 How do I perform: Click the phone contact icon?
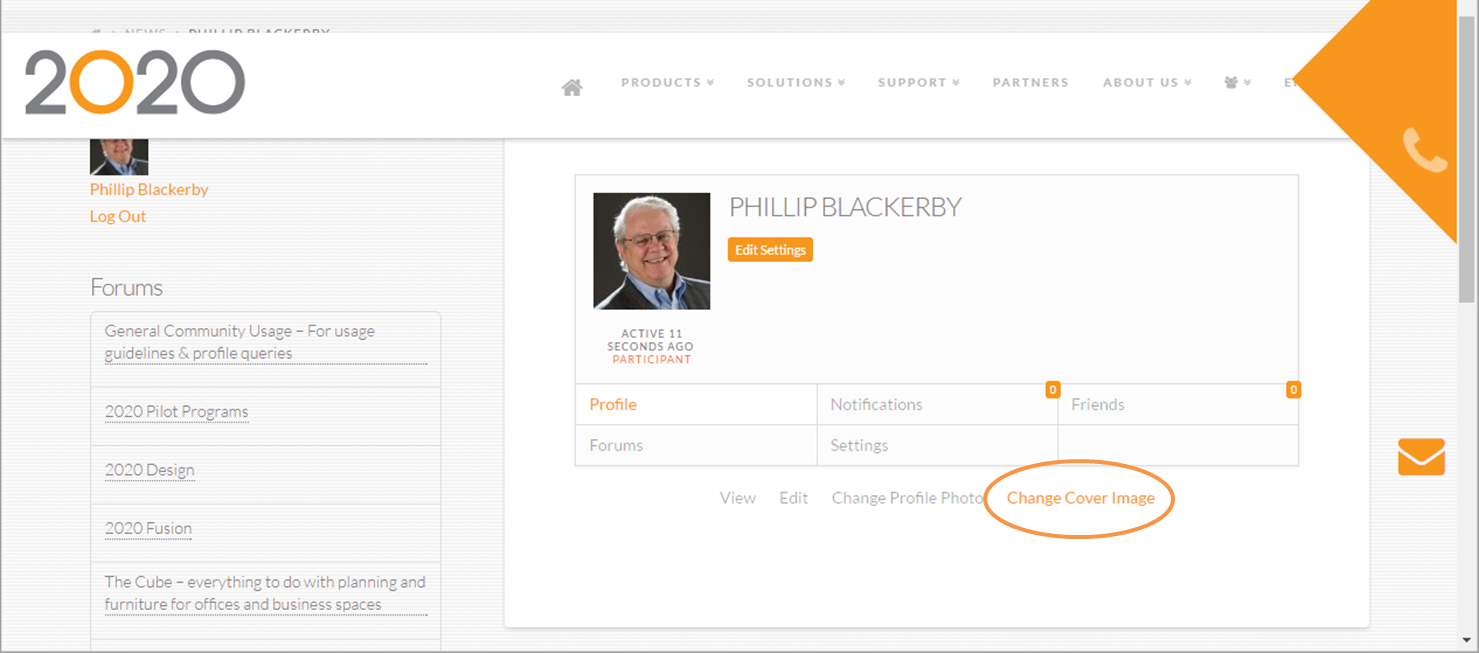1424,151
